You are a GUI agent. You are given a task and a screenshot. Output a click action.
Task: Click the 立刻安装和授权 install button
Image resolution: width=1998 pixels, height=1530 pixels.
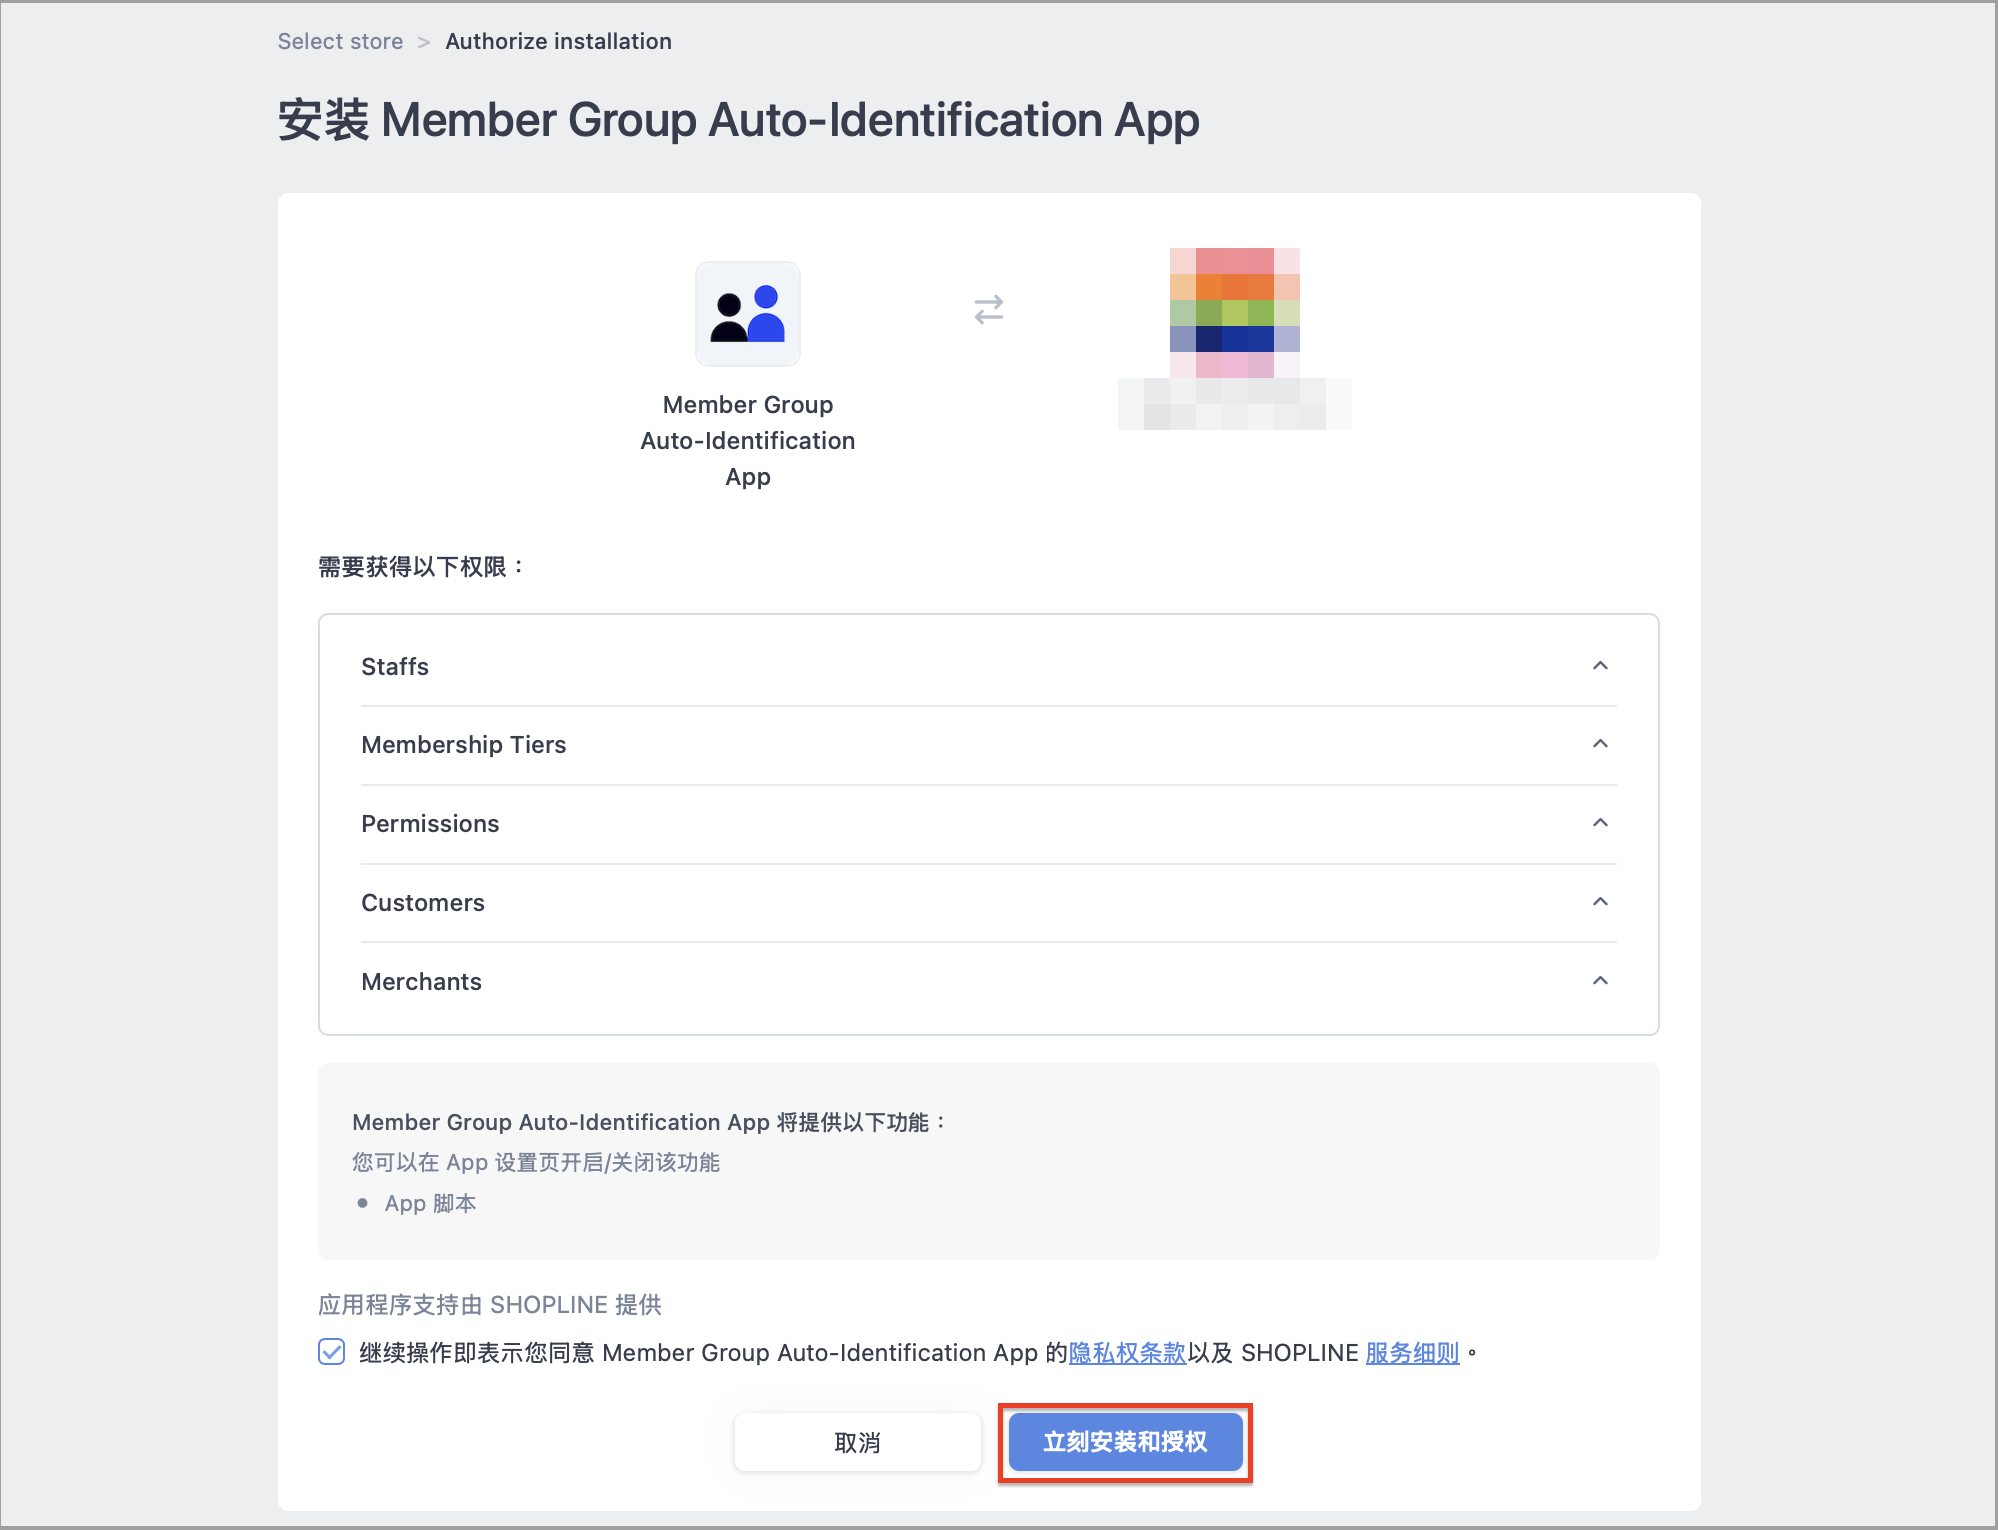pyautogui.click(x=1125, y=1442)
